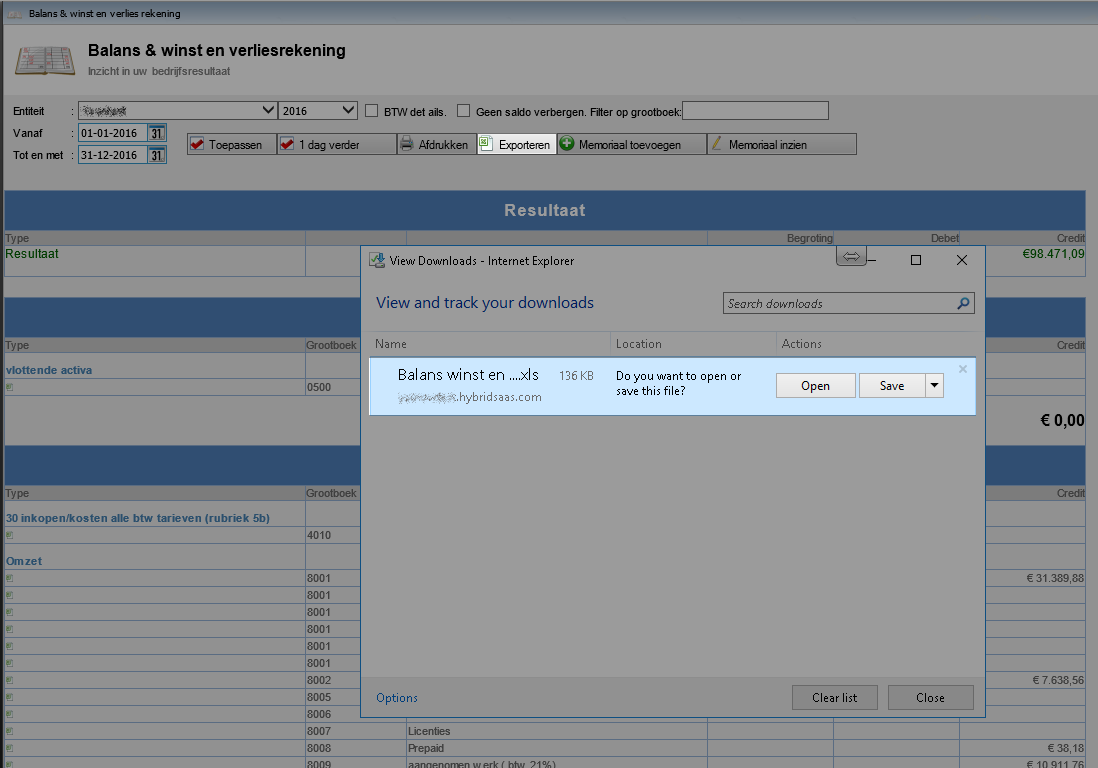
Task: Click the Filter op grootboek input field
Action: point(755,111)
